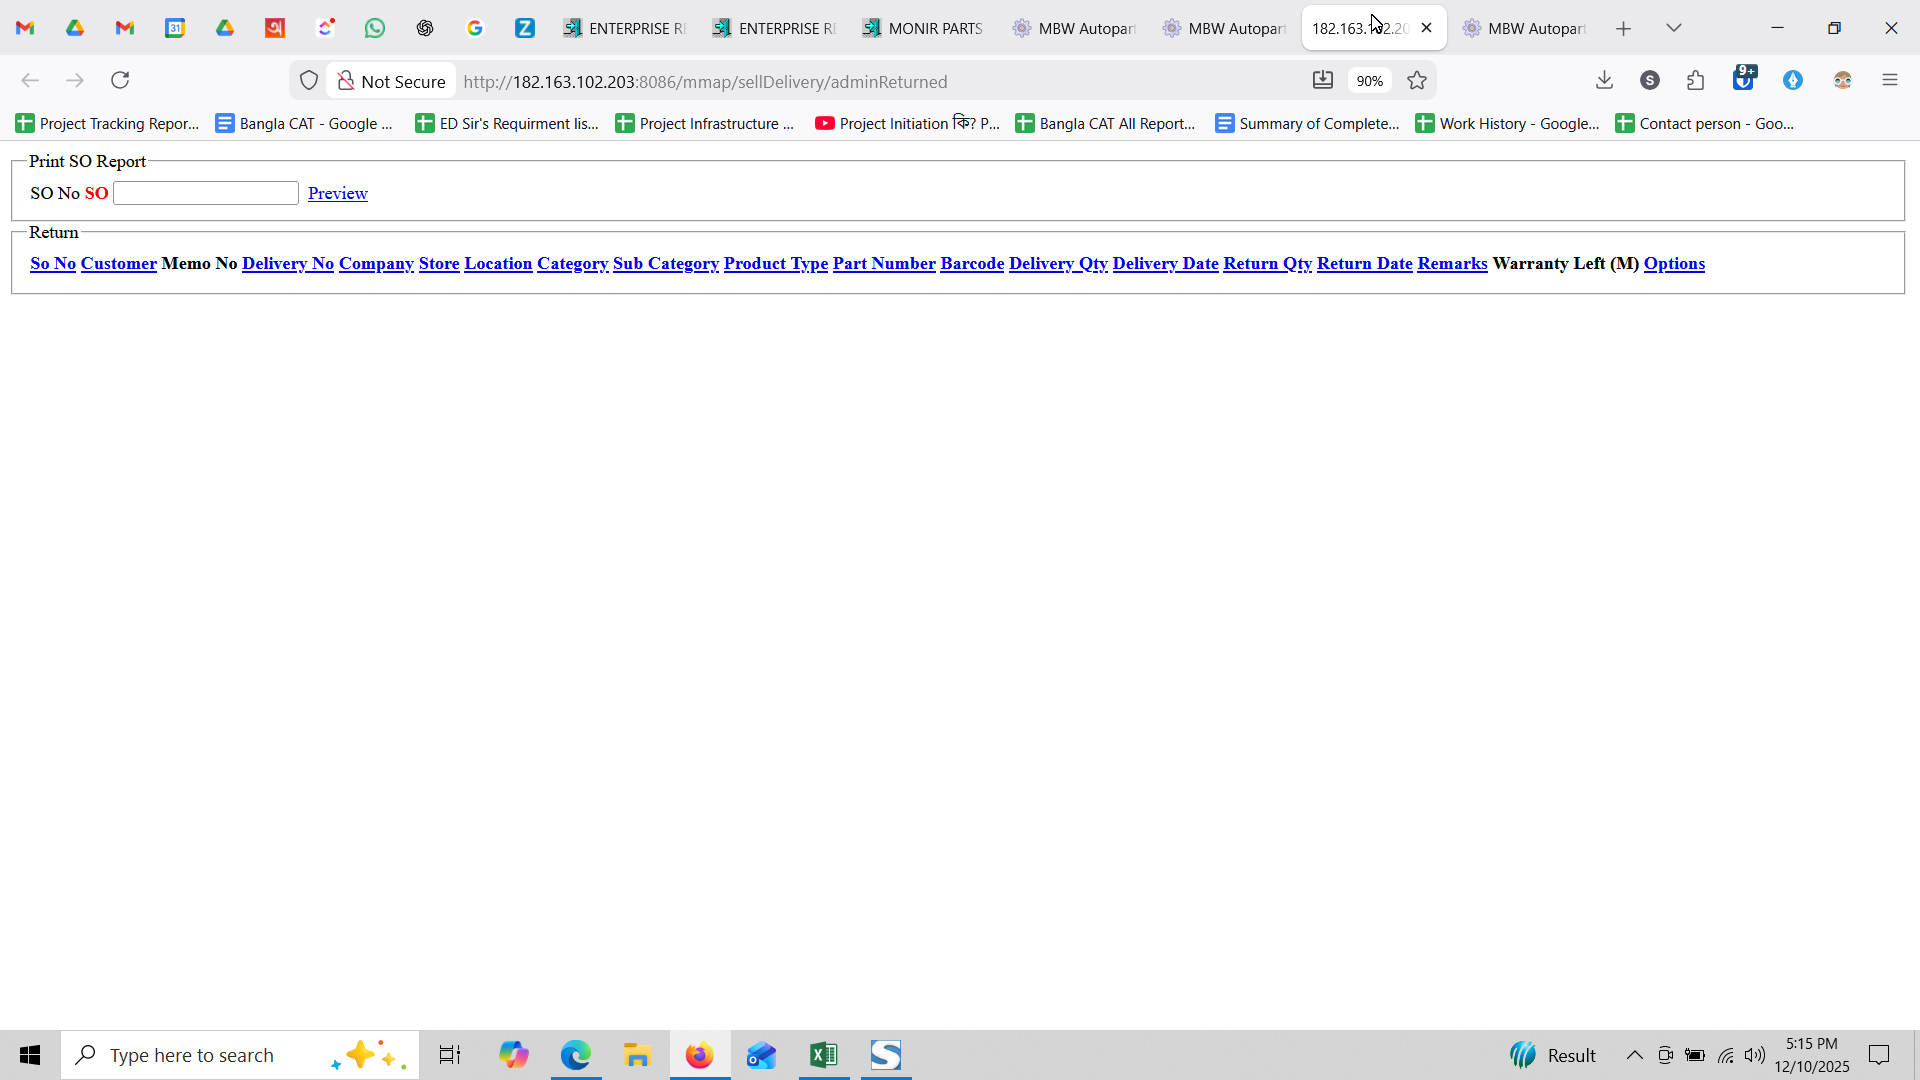Open the Firefox hamburger application menu
This screenshot has height=1080, width=1920.
click(1889, 80)
